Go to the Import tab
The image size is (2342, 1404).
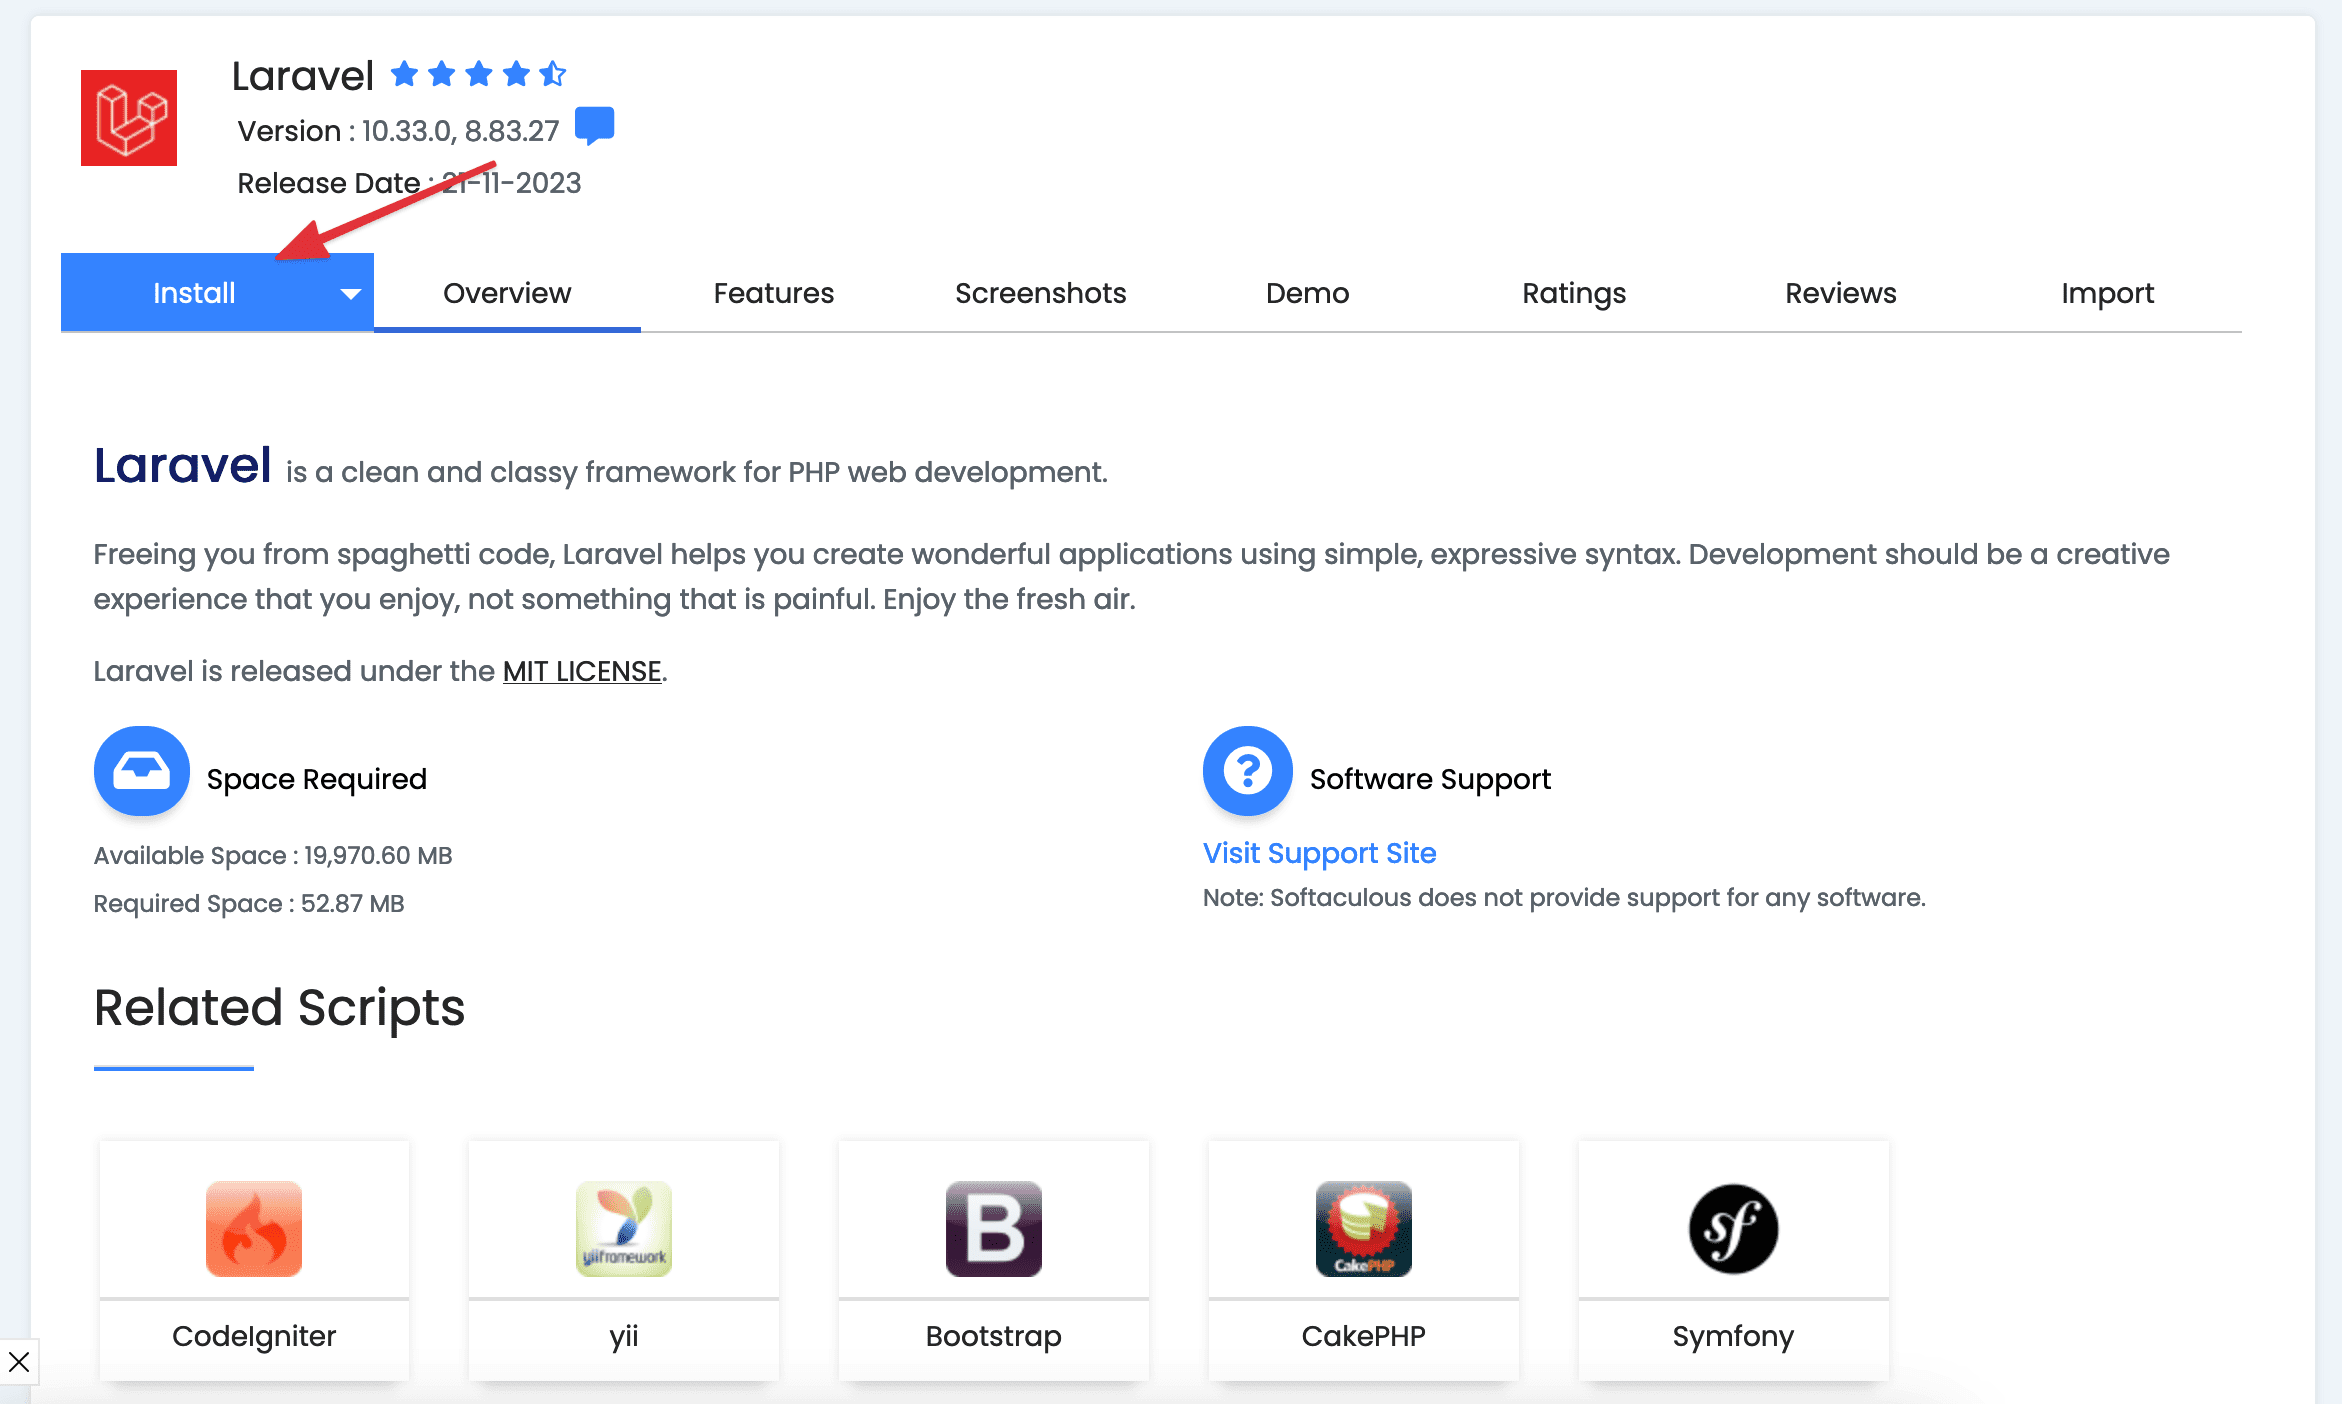click(2107, 293)
